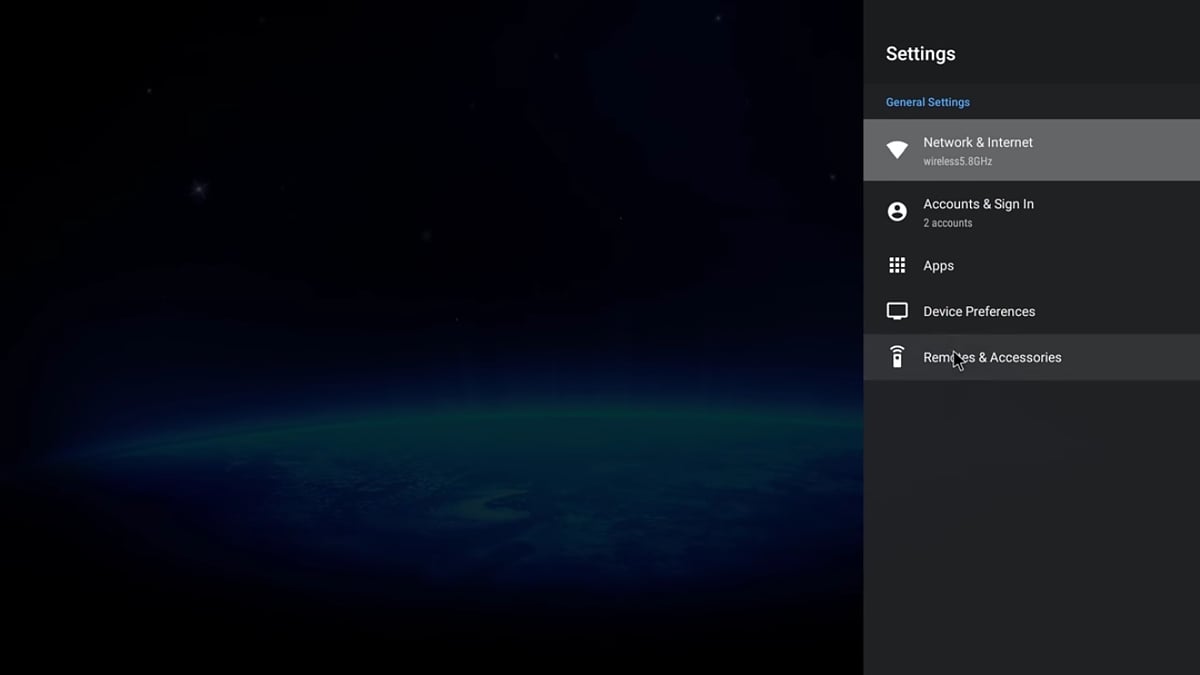
Task: Click the Apps grid icon
Action: [x=897, y=266]
